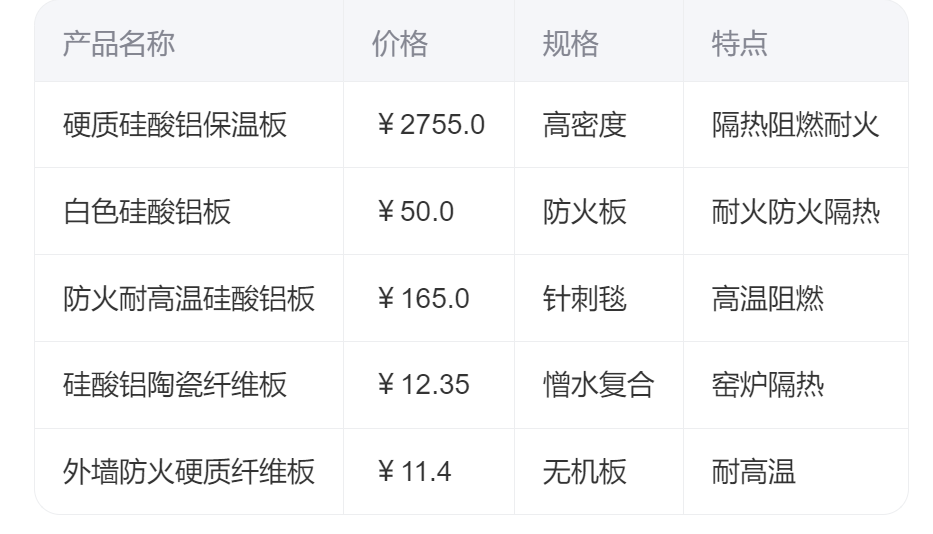Click the 产品名称 column header
The width and height of the screenshot is (933, 534).
118,44
